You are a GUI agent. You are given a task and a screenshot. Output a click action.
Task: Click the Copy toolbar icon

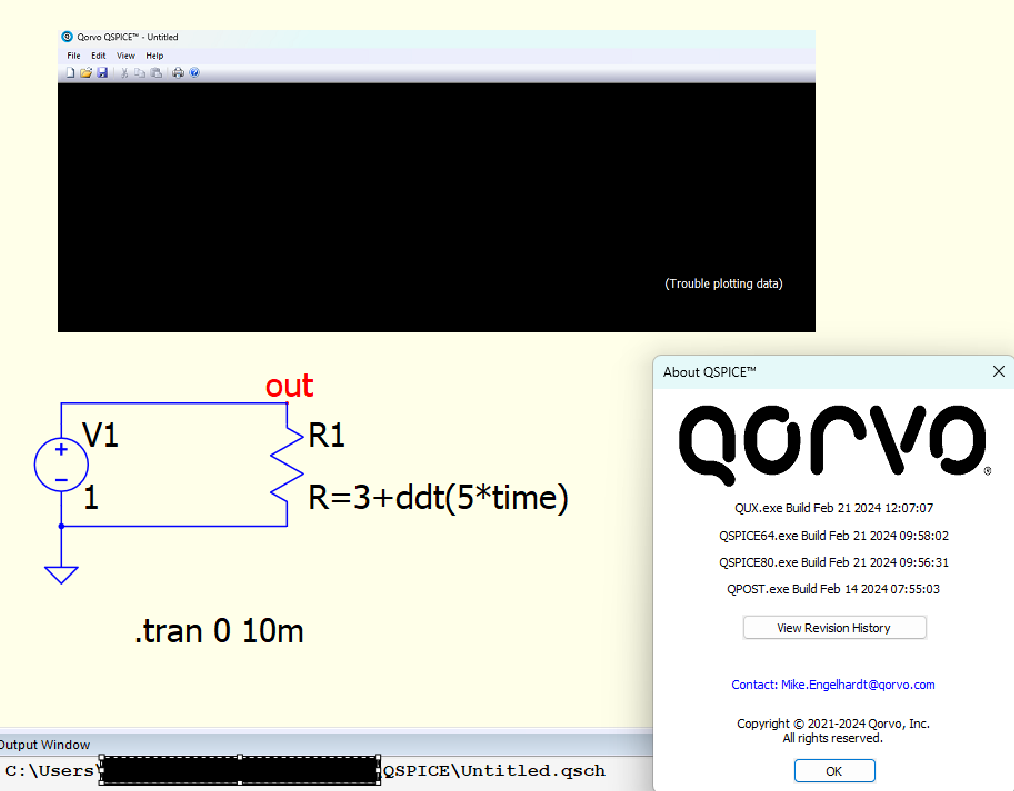coord(140,73)
